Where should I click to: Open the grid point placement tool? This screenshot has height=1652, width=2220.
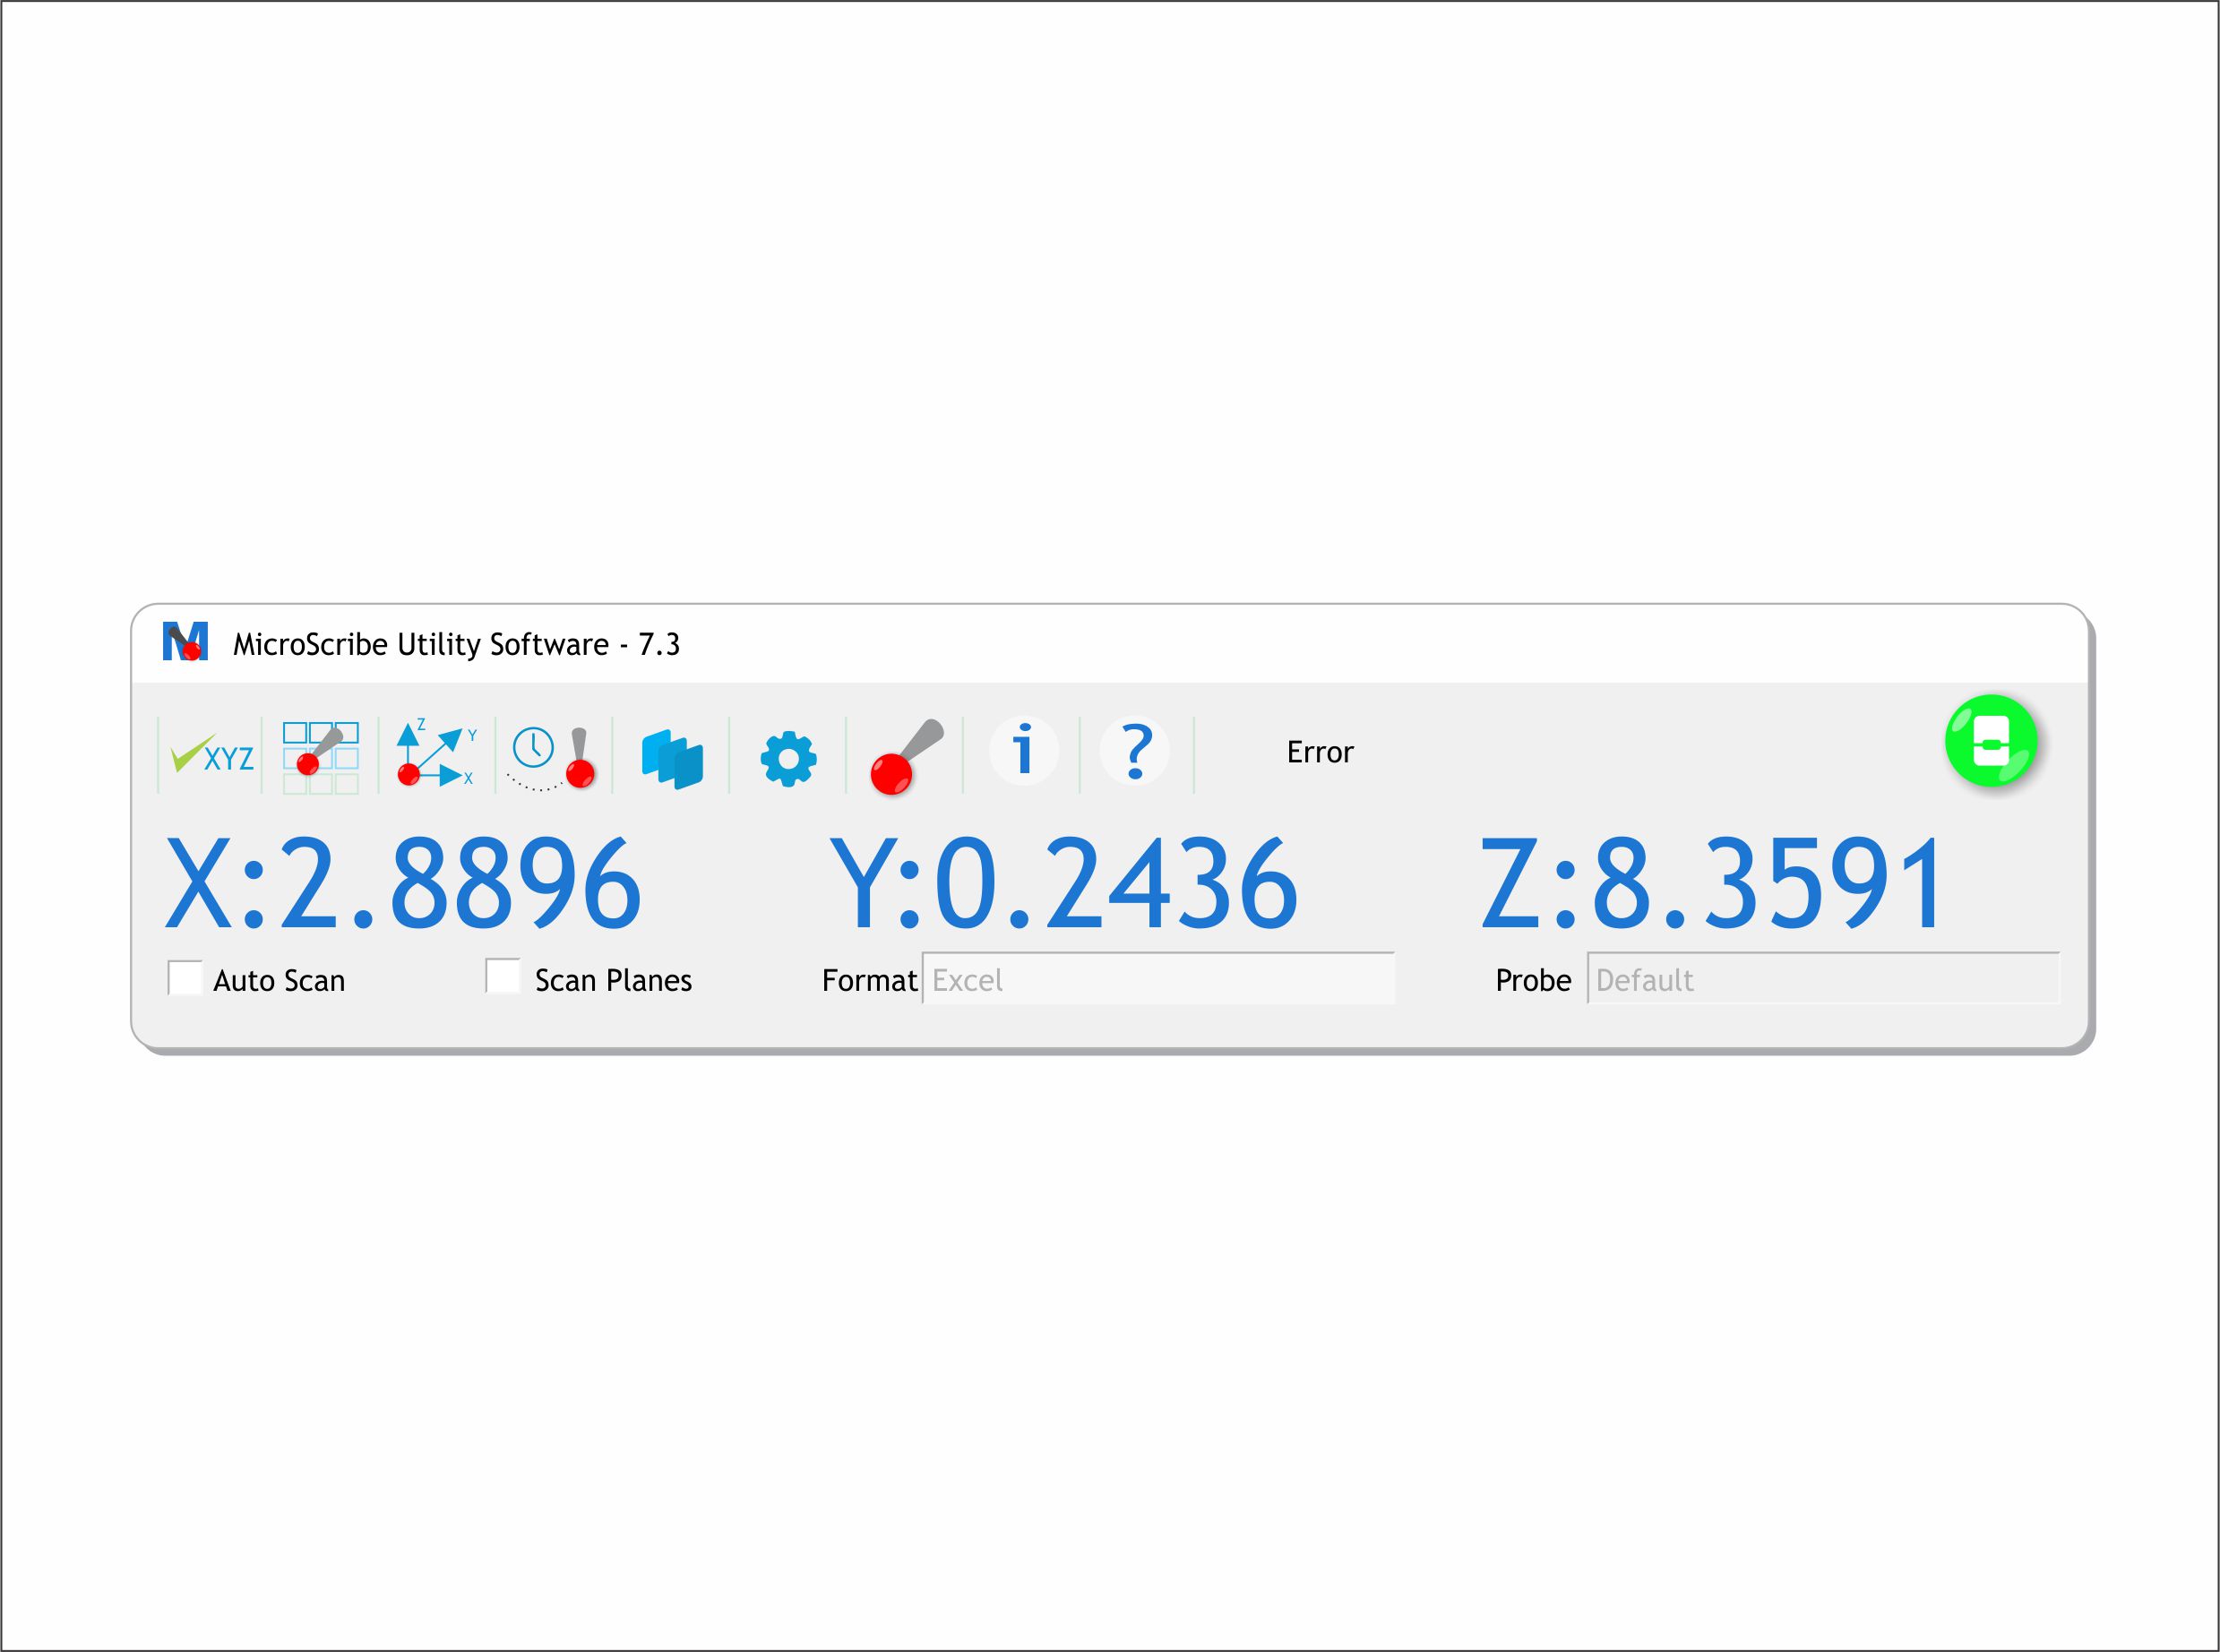(320, 756)
